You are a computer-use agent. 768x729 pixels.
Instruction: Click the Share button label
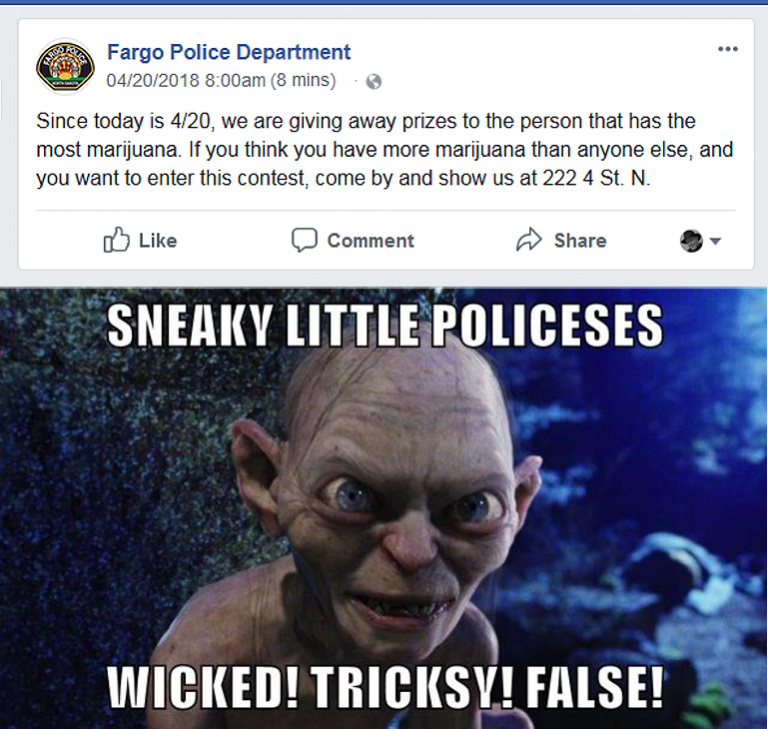tap(580, 241)
